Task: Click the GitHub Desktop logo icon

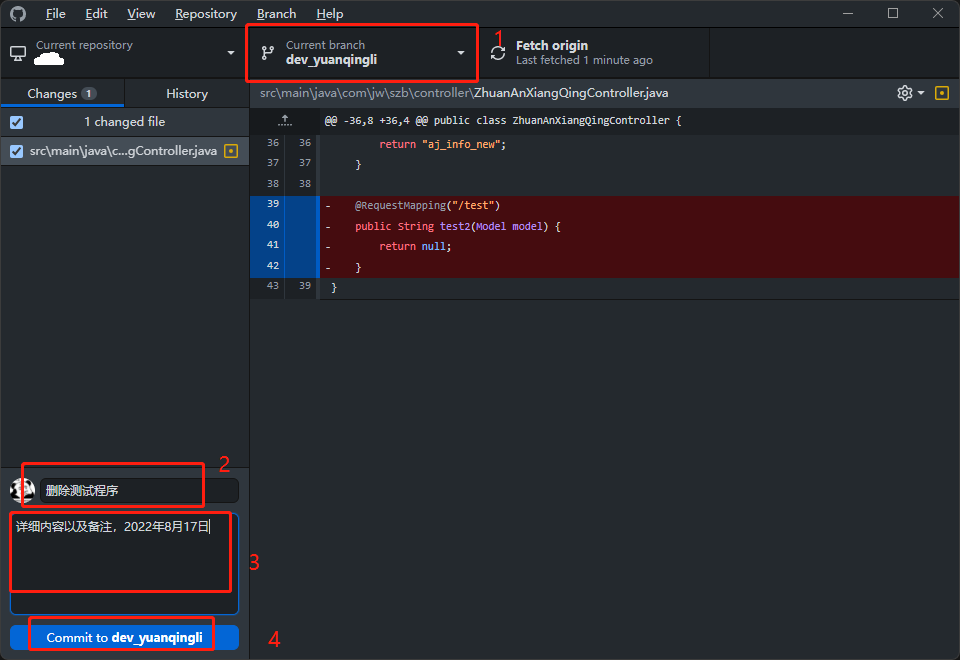Action: [18, 13]
